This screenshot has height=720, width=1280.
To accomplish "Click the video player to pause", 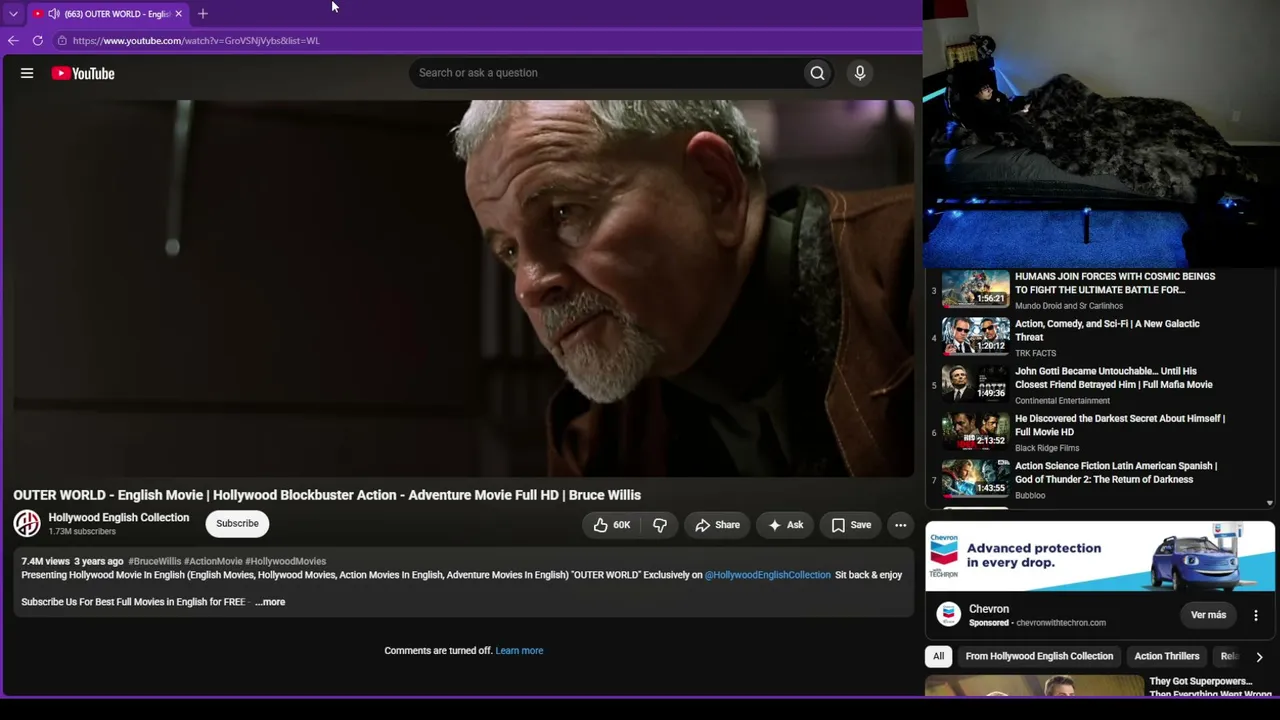I will tap(463, 288).
